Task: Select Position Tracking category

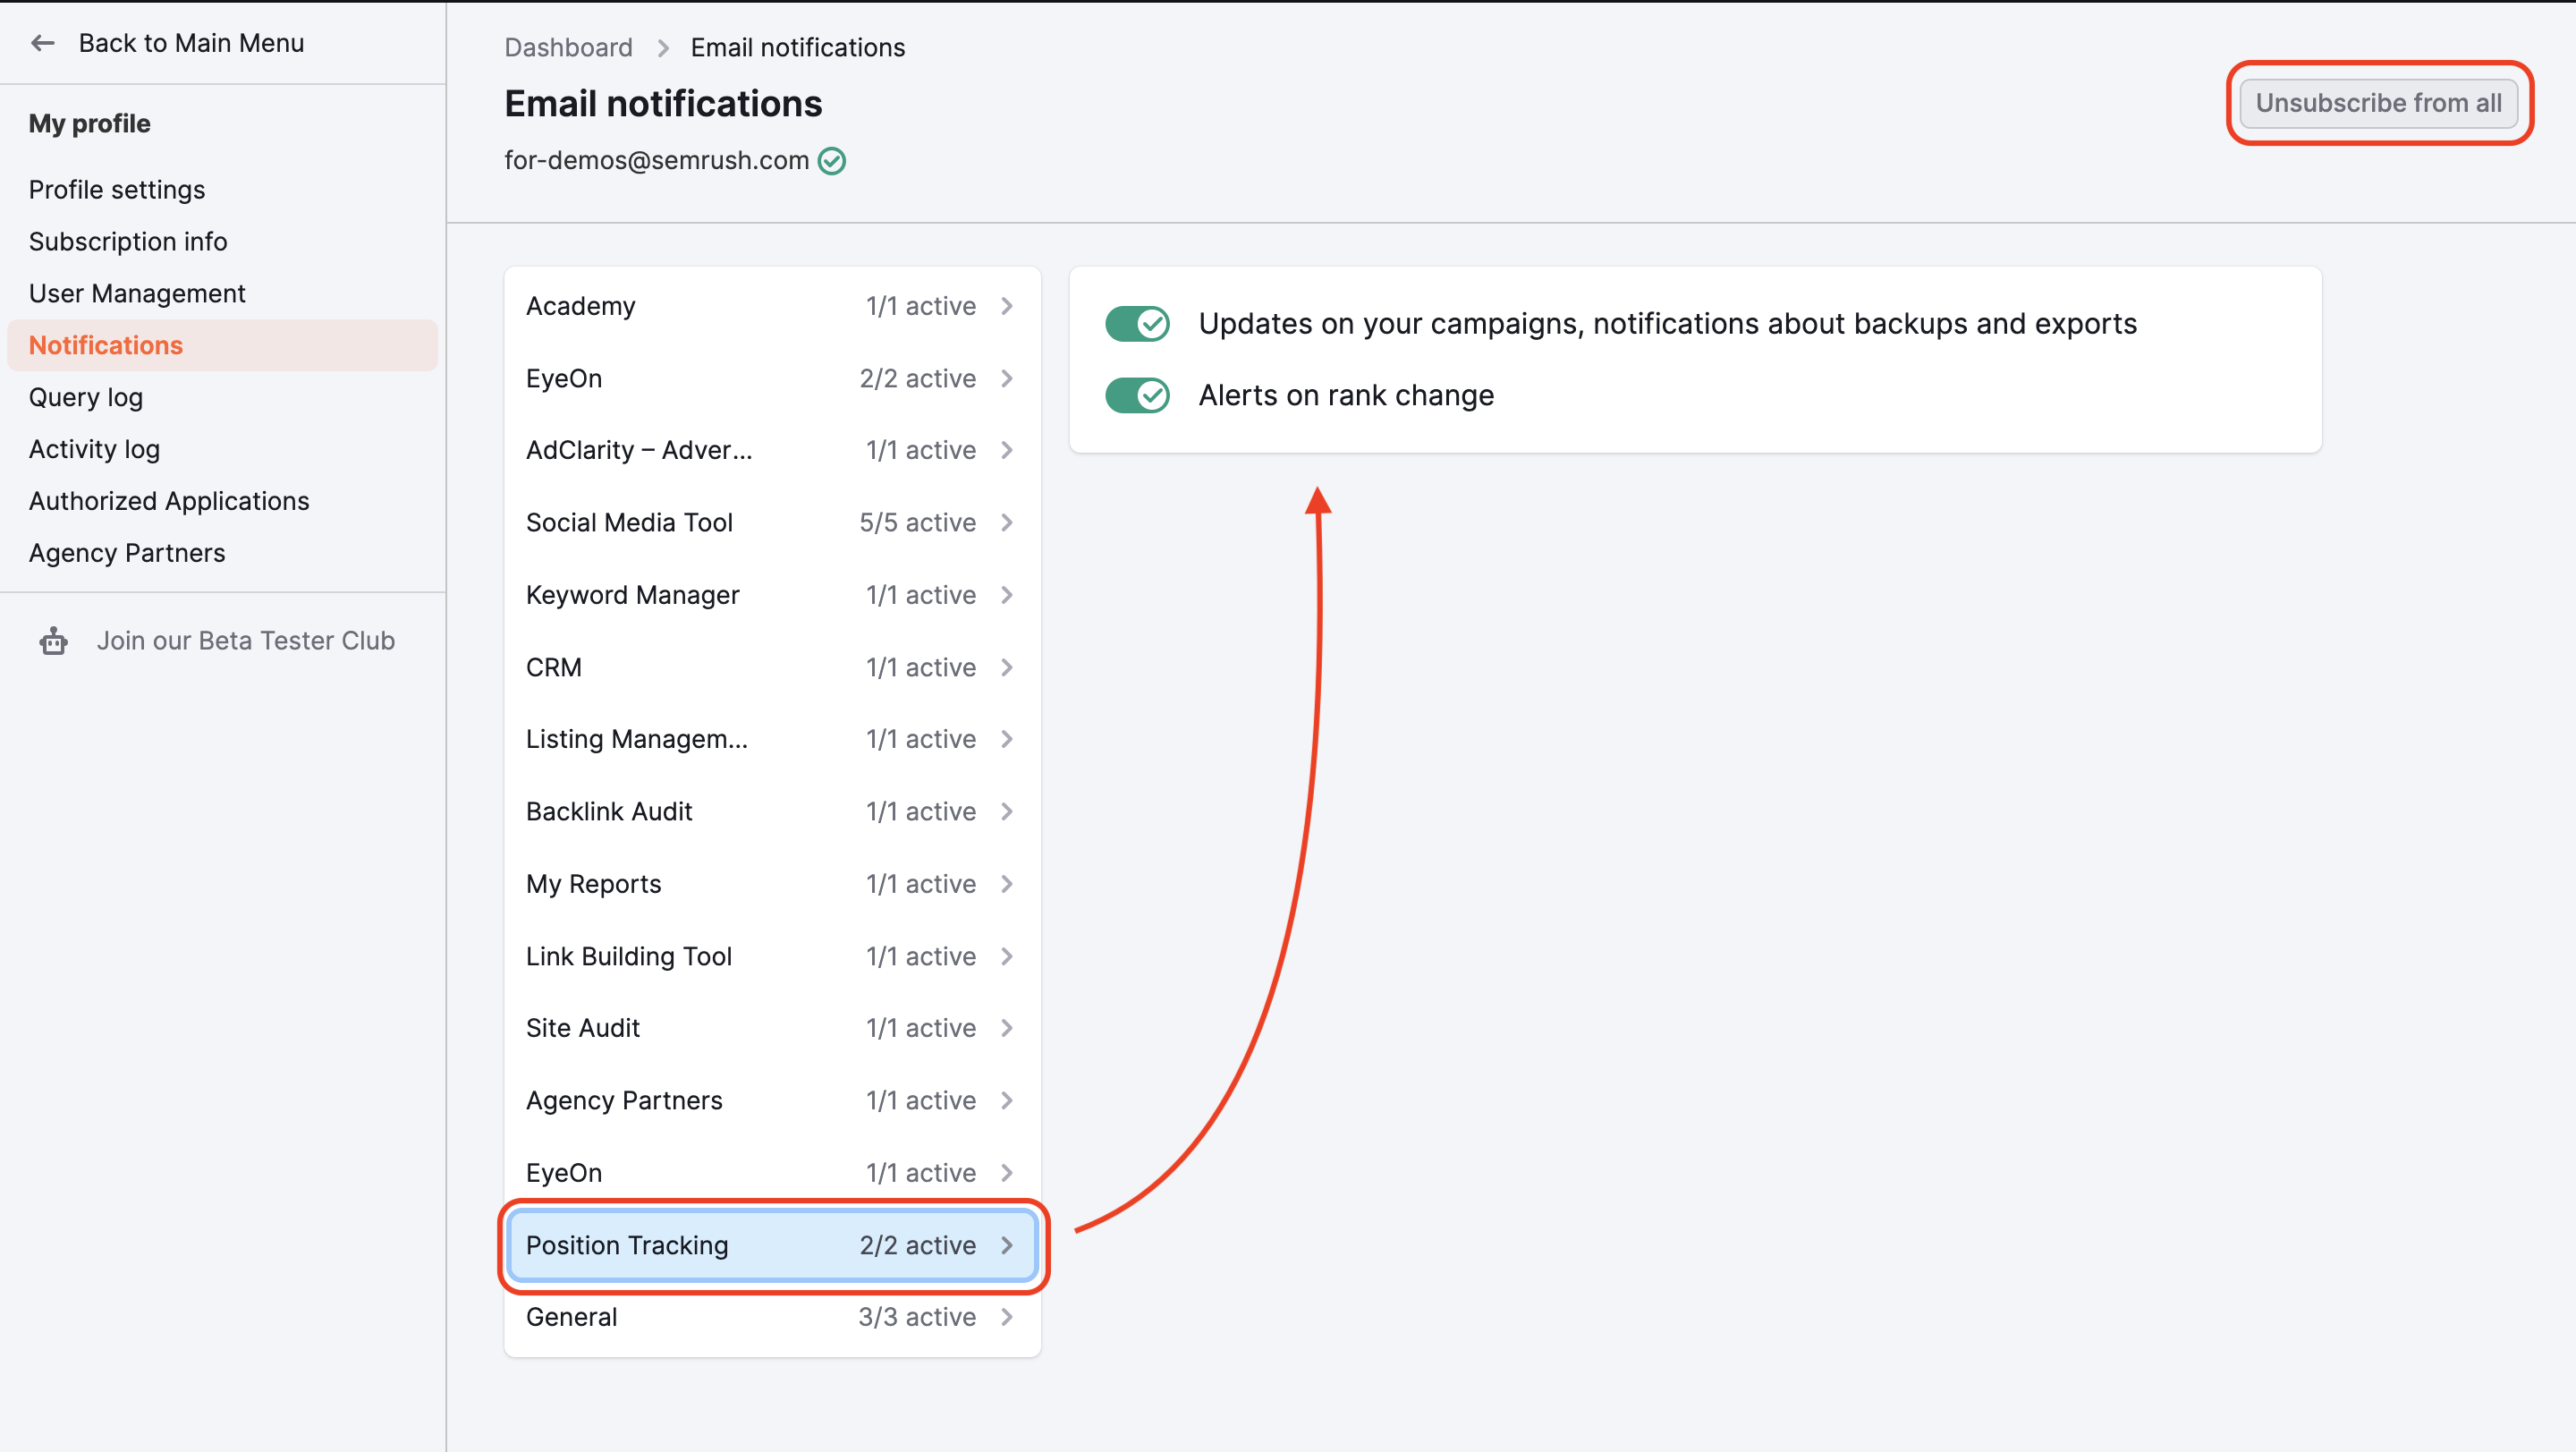Action: click(772, 1246)
